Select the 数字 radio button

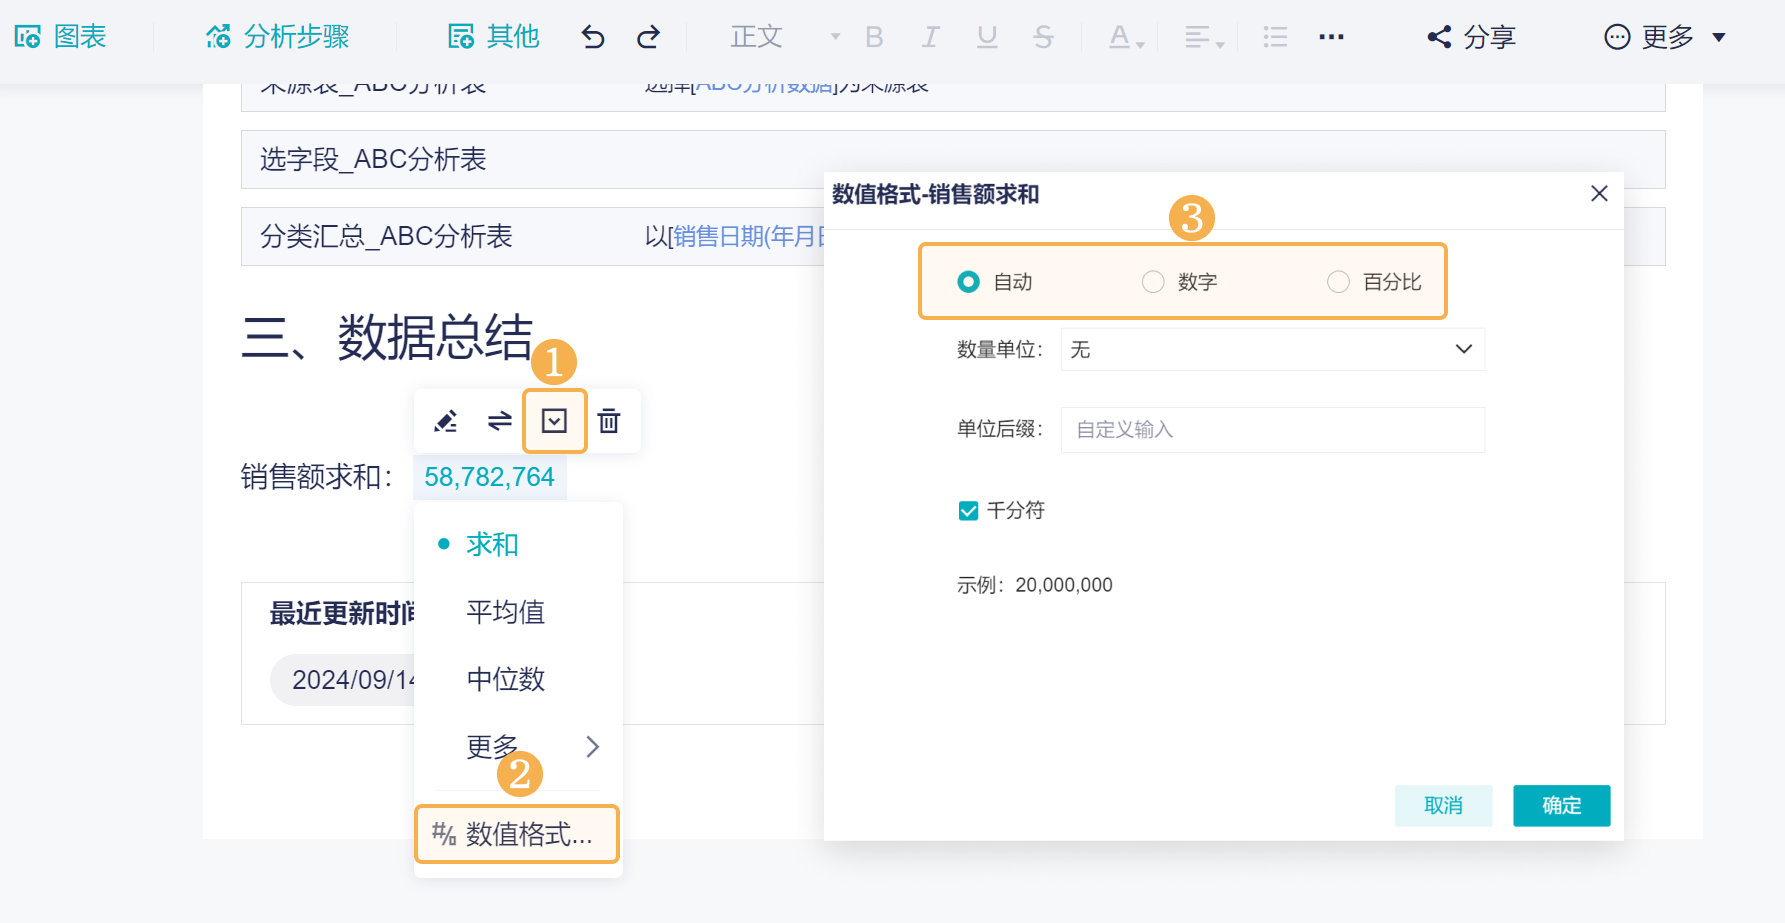(1152, 281)
